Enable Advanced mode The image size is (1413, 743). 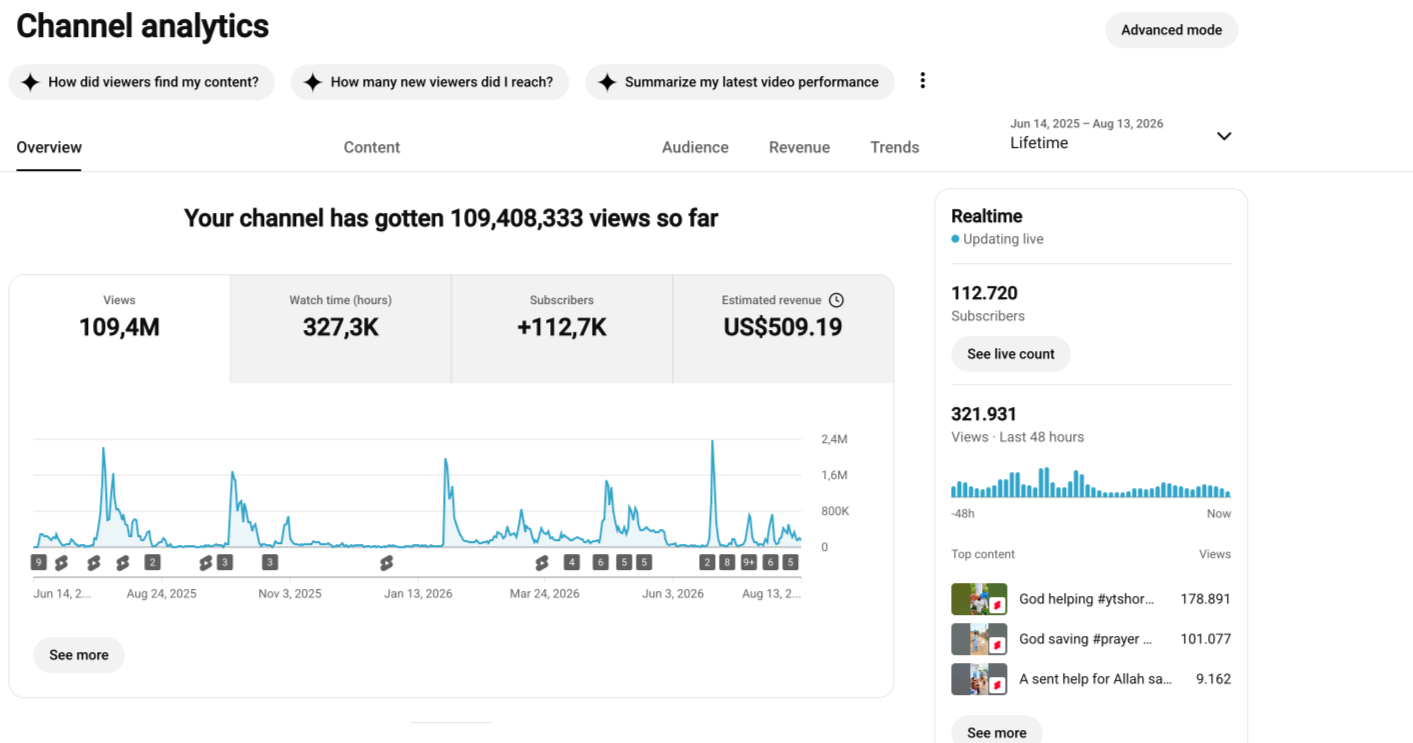pyautogui.click(x=1171, y=30)
